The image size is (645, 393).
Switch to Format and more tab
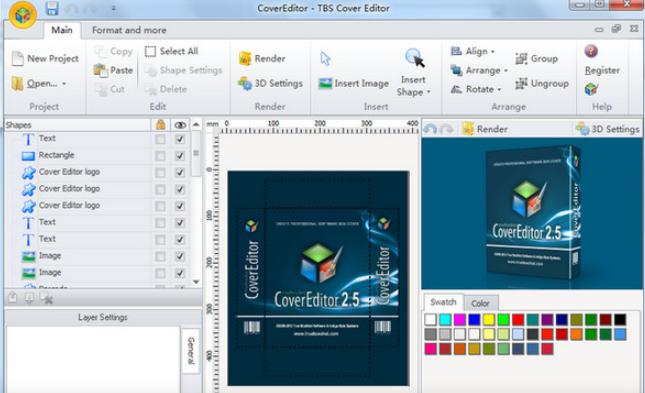pyautogui.click(x=129, y=30)
